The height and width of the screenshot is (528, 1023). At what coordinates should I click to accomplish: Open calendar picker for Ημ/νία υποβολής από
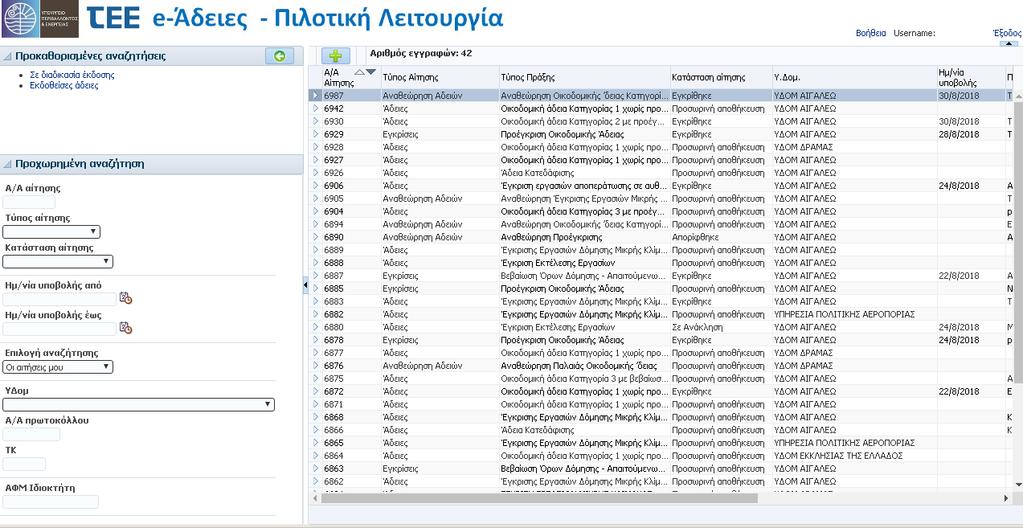tap(126, 299)
